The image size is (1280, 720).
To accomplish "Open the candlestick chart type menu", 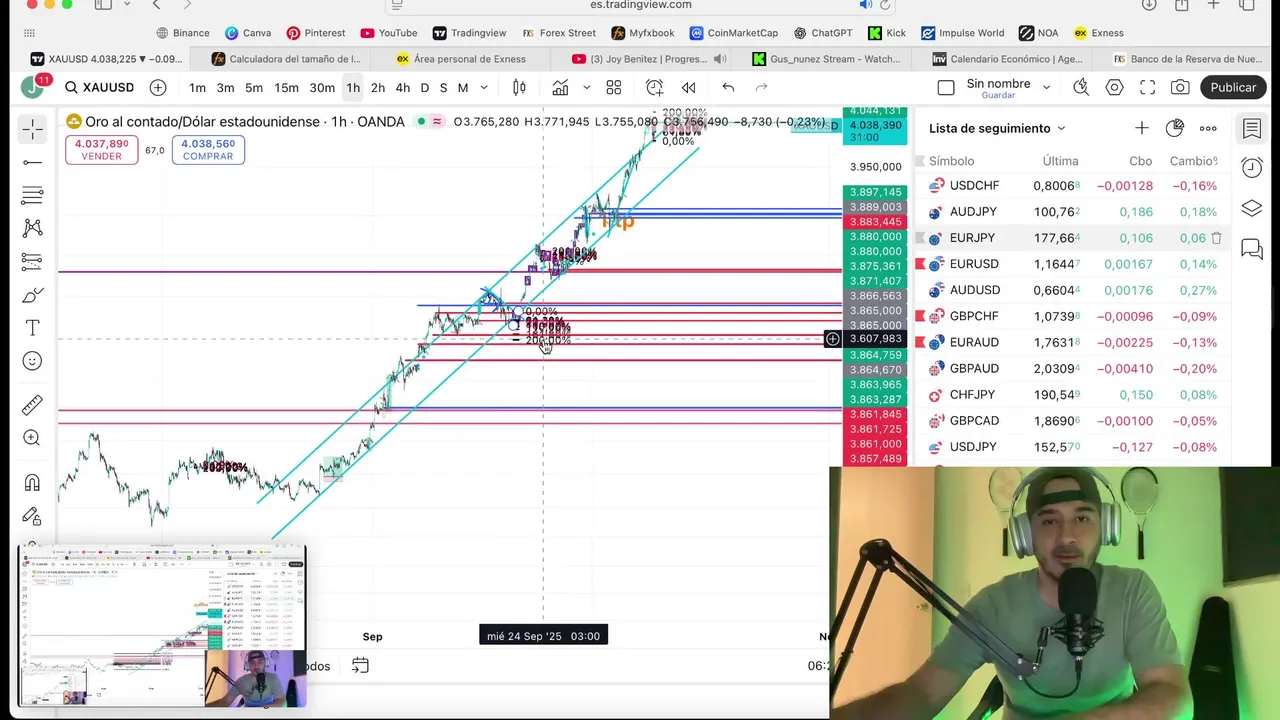I will point(519,88).
